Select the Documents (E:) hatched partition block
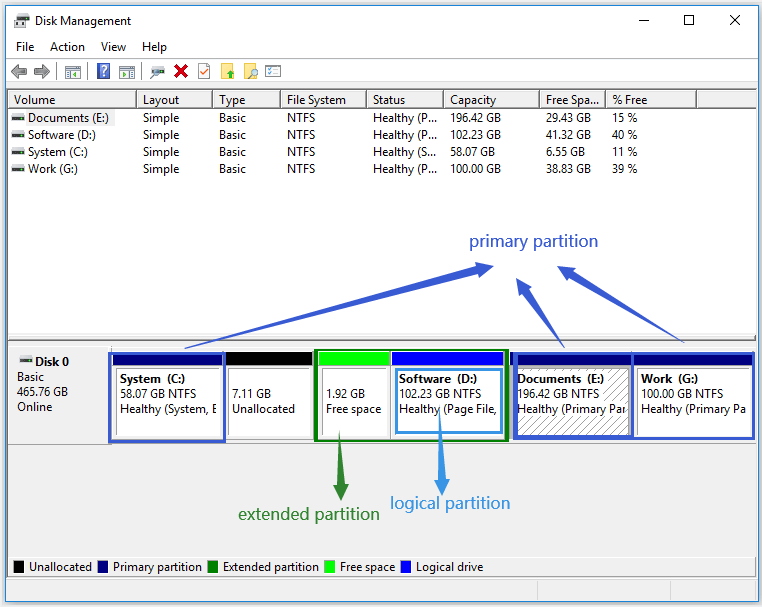 tap(573, 397)
